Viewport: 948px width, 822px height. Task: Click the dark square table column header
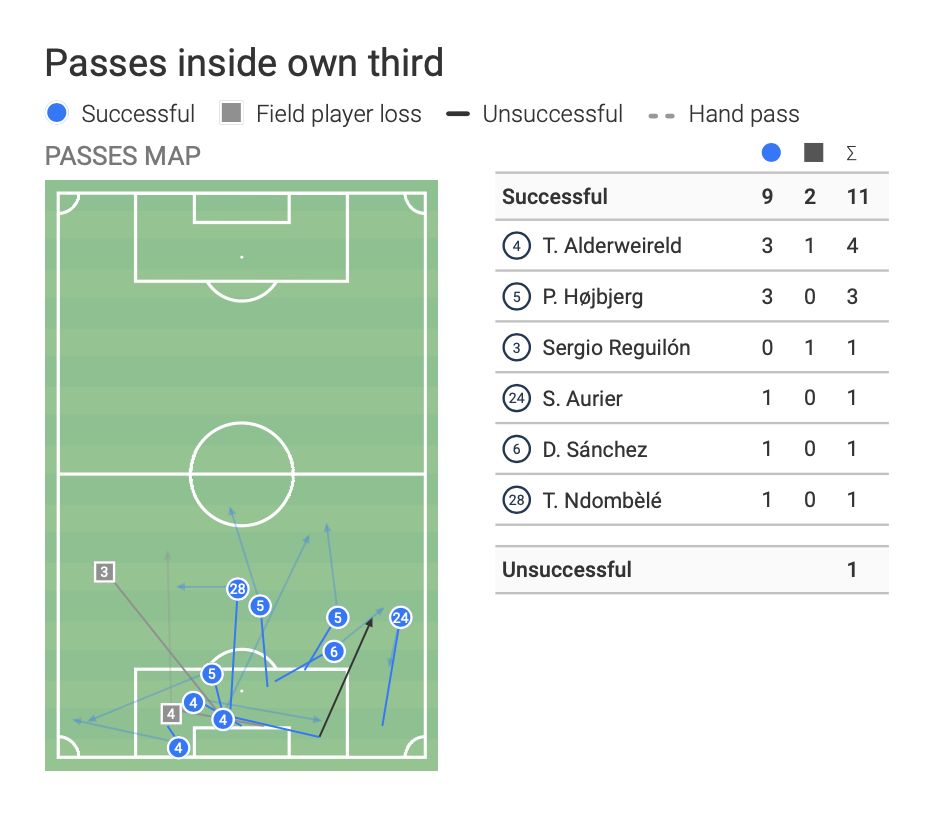click(813, 153)
